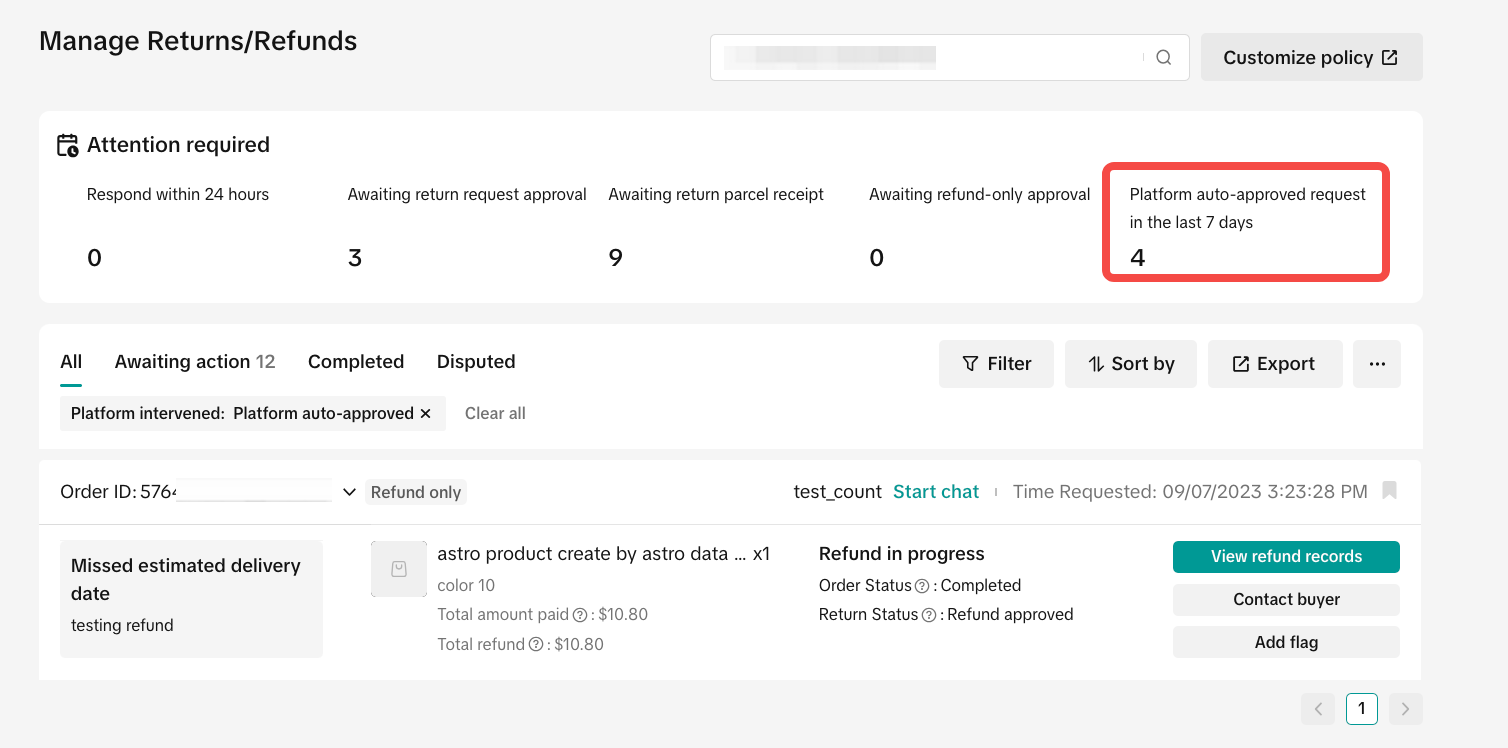Click the Start chat link
This screenshot has width=1508, height=748.
pyautogui.click(x=936, y=492)
